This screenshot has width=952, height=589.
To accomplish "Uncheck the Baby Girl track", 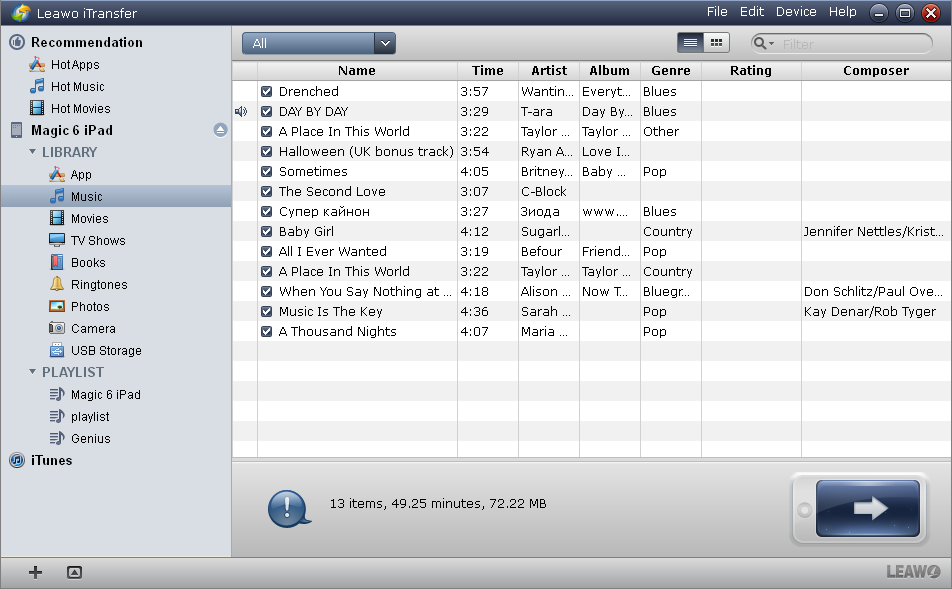I will tap(266, 231).
